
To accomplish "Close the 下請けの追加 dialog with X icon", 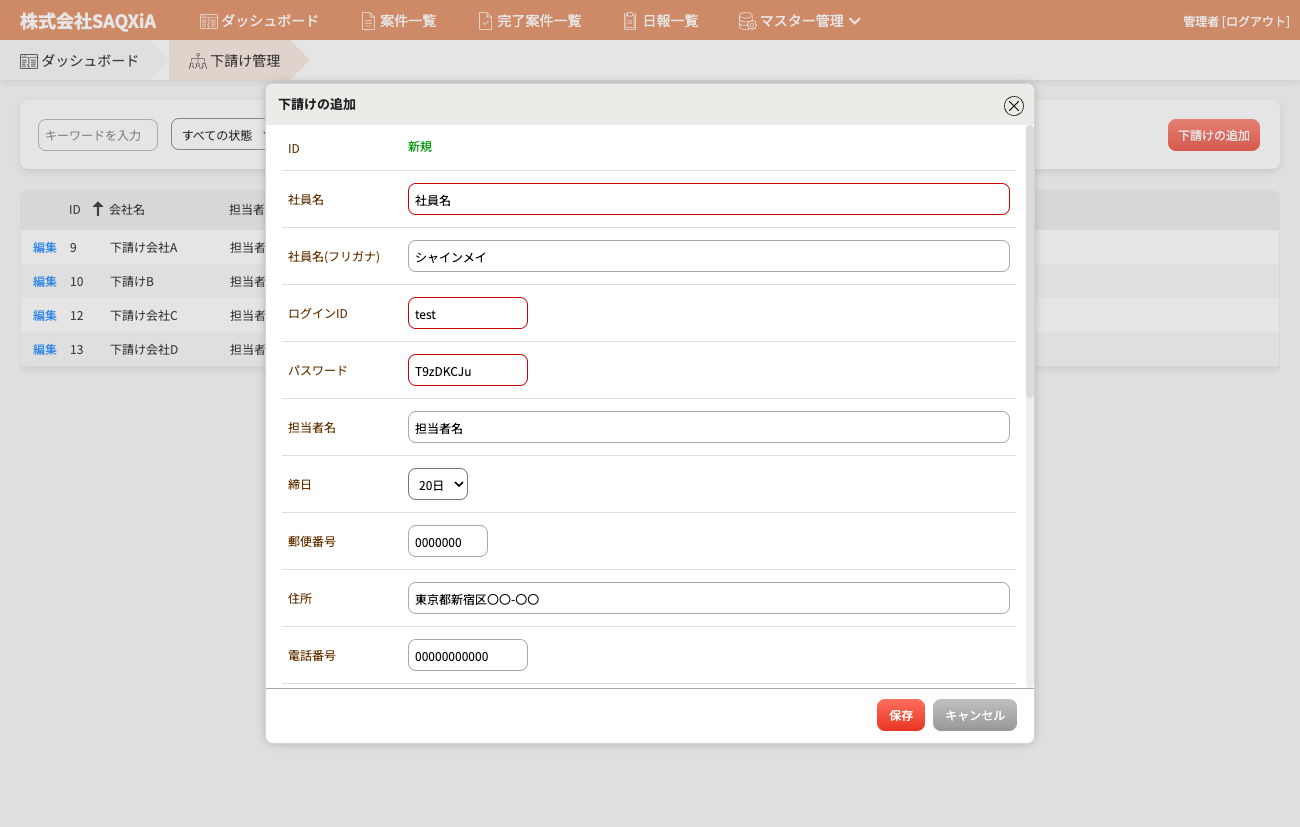I will (1013, 106).
